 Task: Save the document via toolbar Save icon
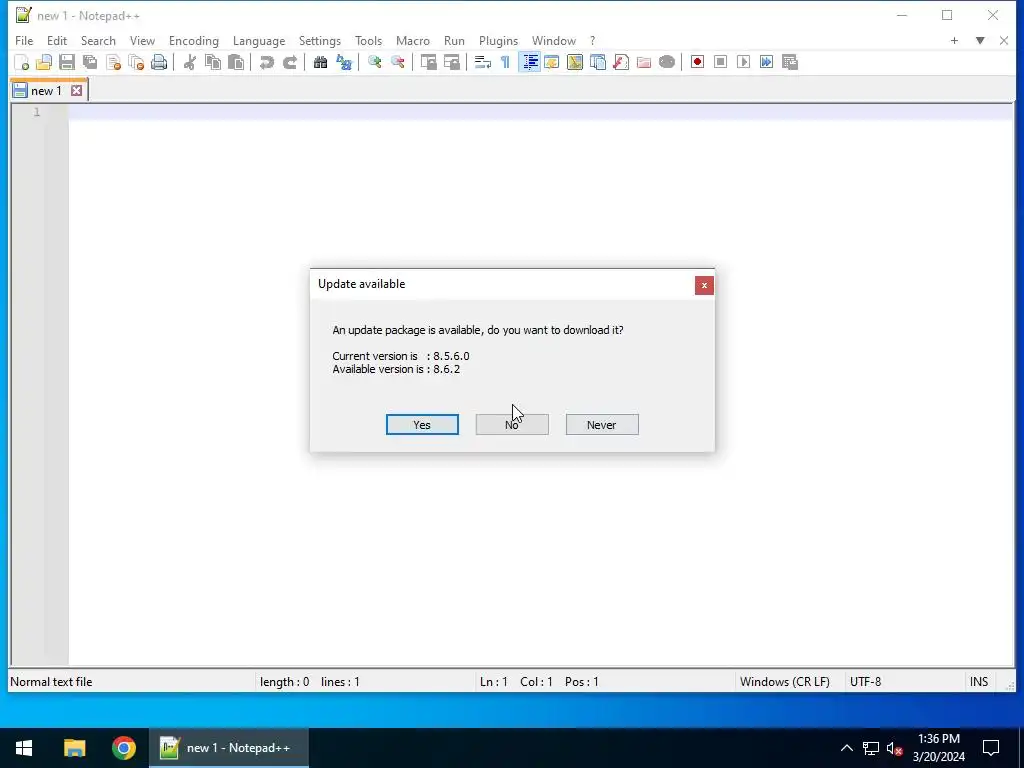point(67,62)
